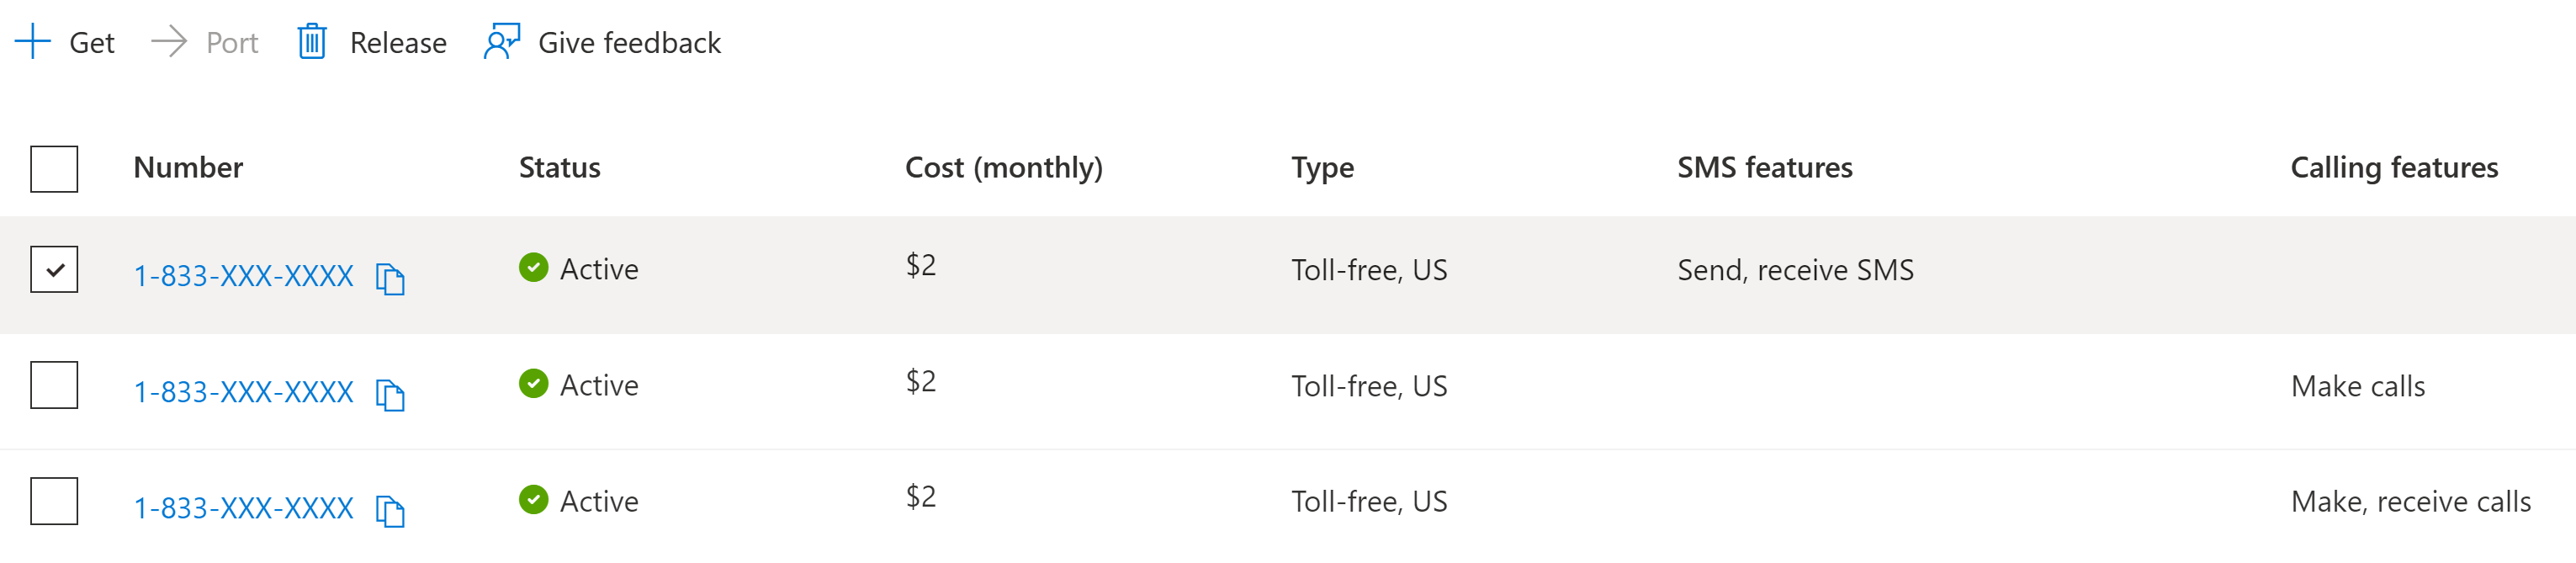Sort by the SMS features column header
The image size is (2576, 563).
click(1764, 167)
